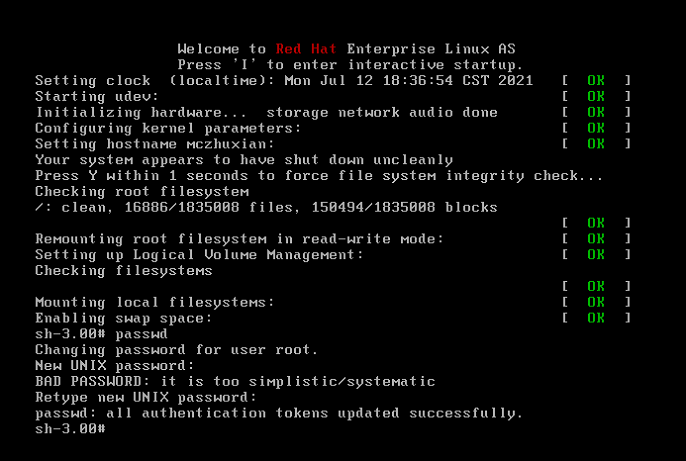This screenshot has width=686, height=461.
Task: Click the Checking root filesystem text
Action: click(x=142, y=192)
